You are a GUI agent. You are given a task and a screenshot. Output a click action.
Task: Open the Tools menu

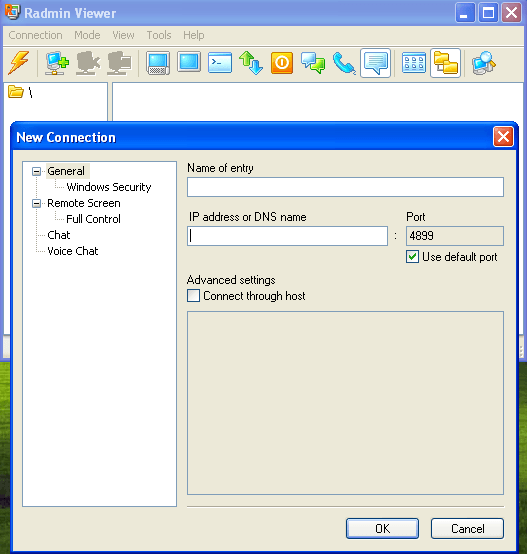tap(159, 35)
